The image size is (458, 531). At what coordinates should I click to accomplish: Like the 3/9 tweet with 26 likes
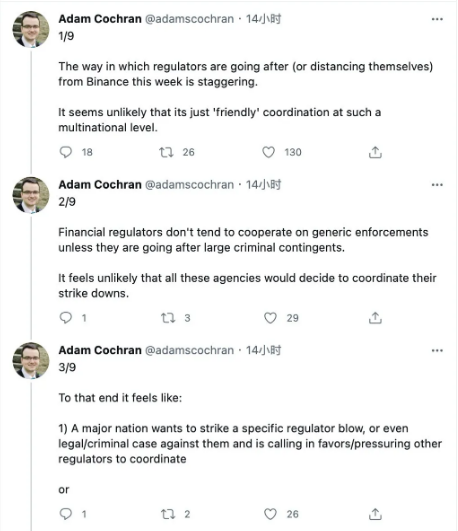270,514
